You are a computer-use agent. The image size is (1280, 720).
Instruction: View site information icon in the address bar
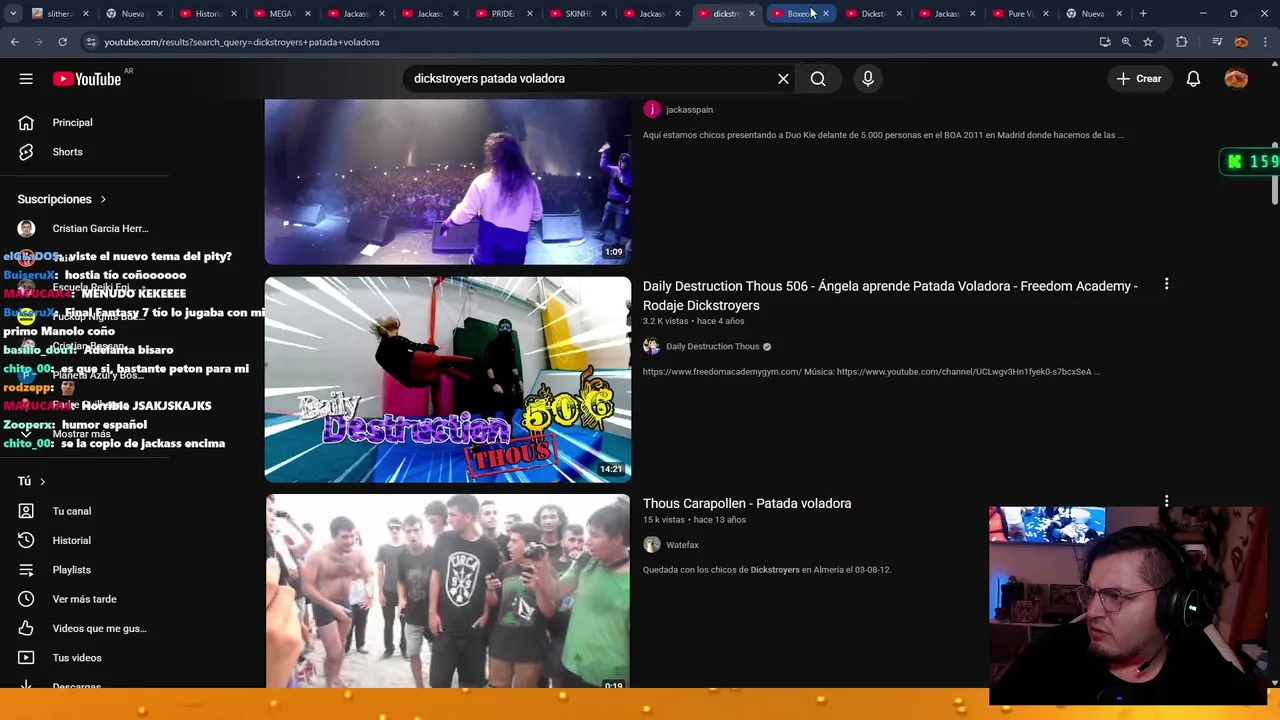[x=91, y=42]
